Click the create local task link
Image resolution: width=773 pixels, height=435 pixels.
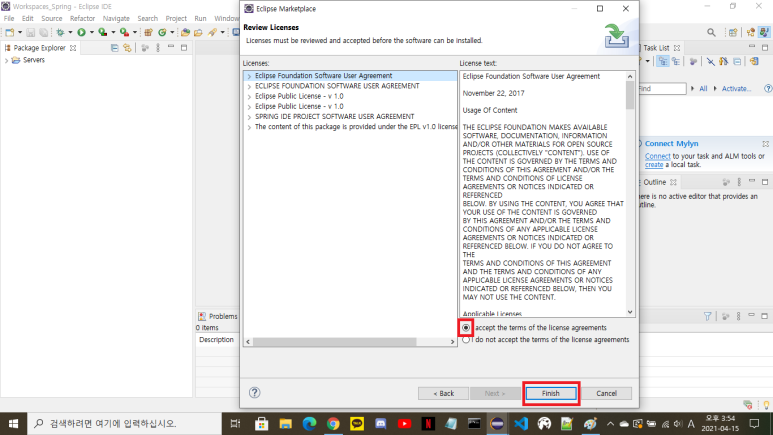point(654,165)
